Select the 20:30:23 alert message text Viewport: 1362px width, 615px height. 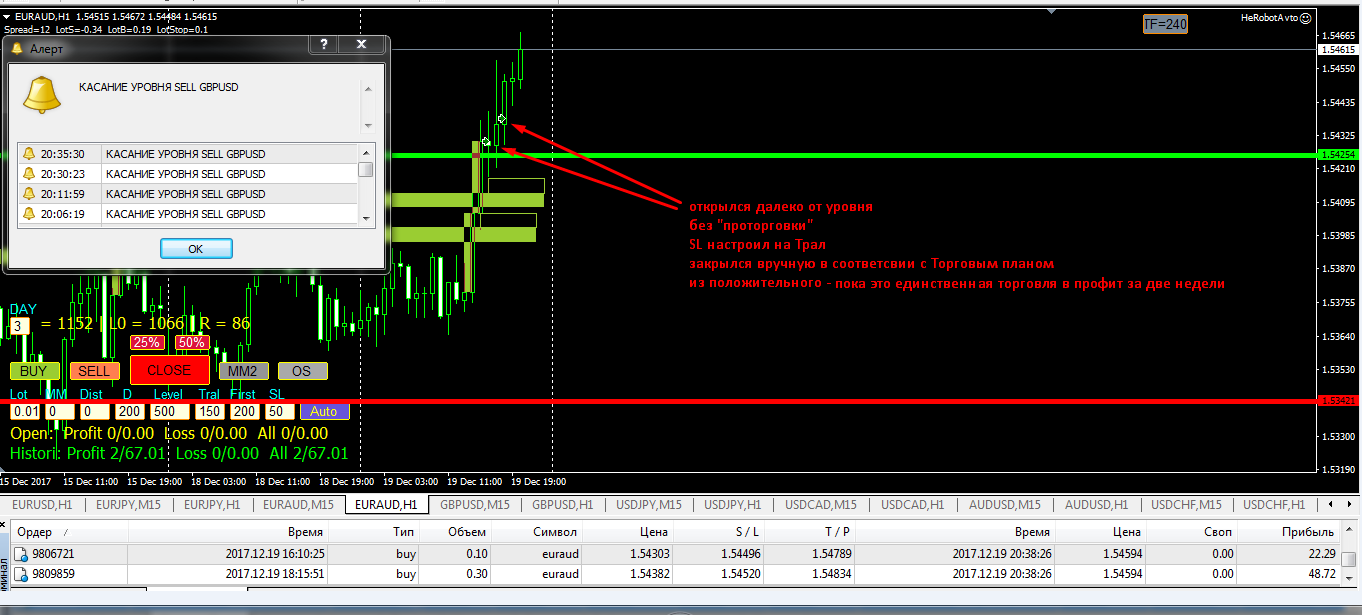pos(185,174)
